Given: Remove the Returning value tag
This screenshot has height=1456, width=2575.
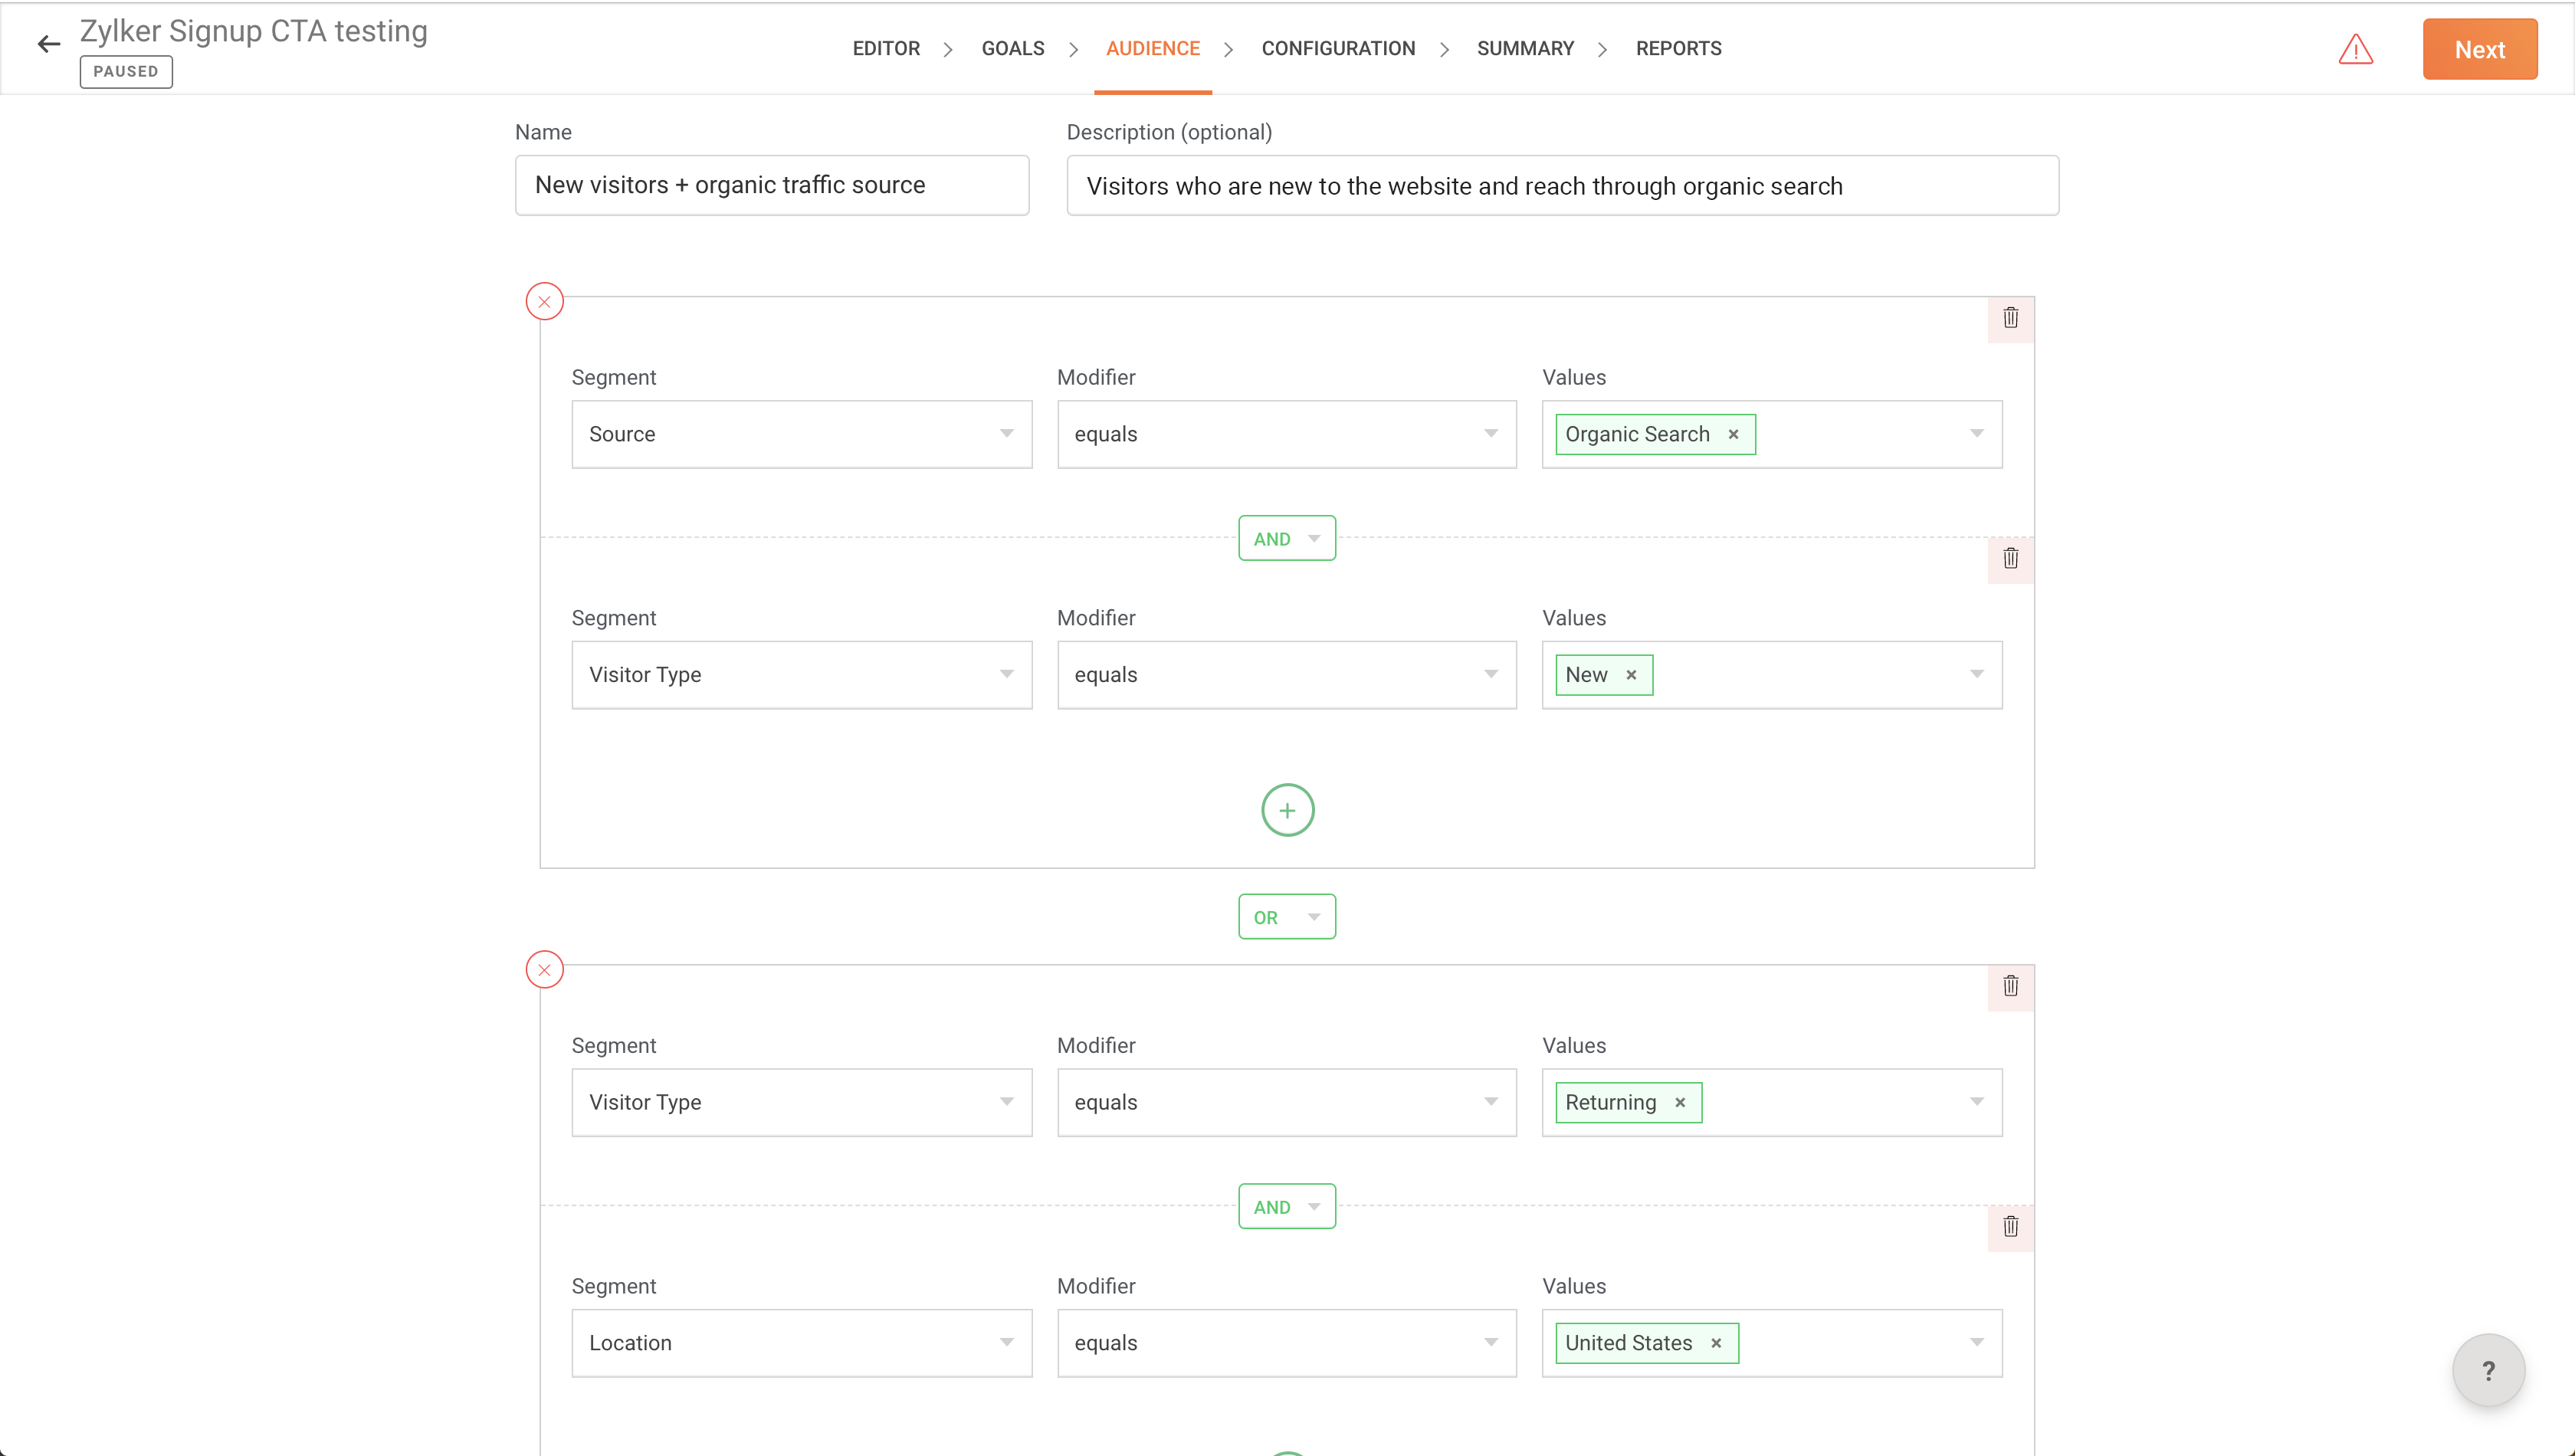Looking at the screenshot, I should [x=1680, y=1102].
